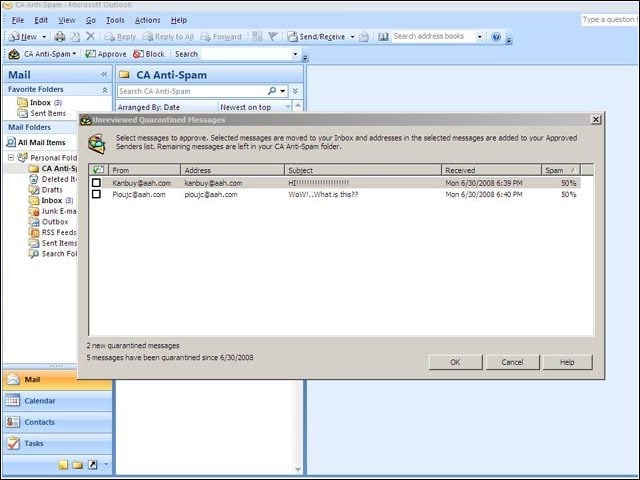Sort the list by the Address column
The image size is (640, 480).
click(x=232, y=170)
